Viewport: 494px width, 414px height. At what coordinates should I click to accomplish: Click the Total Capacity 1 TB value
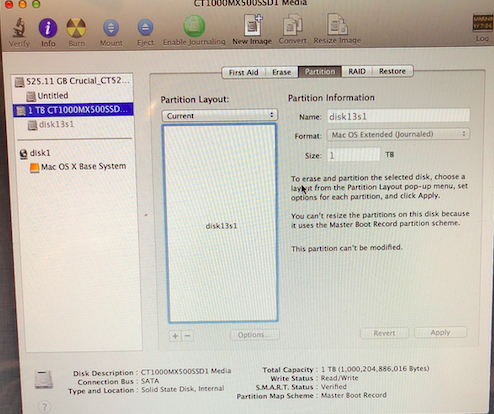[x=375, y=369]
